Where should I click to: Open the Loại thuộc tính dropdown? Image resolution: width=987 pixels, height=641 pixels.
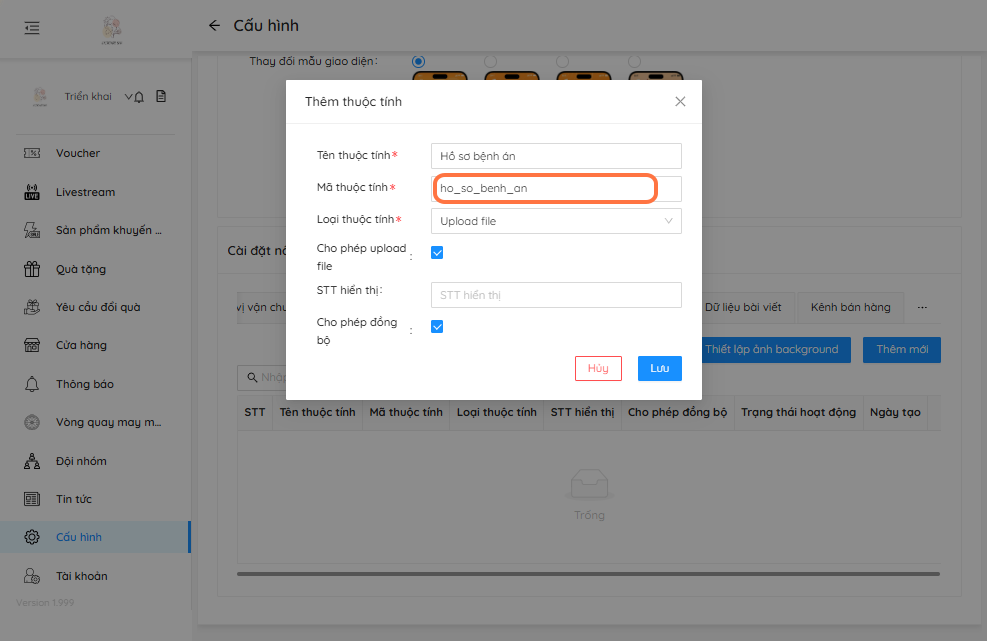coord(555,221)
